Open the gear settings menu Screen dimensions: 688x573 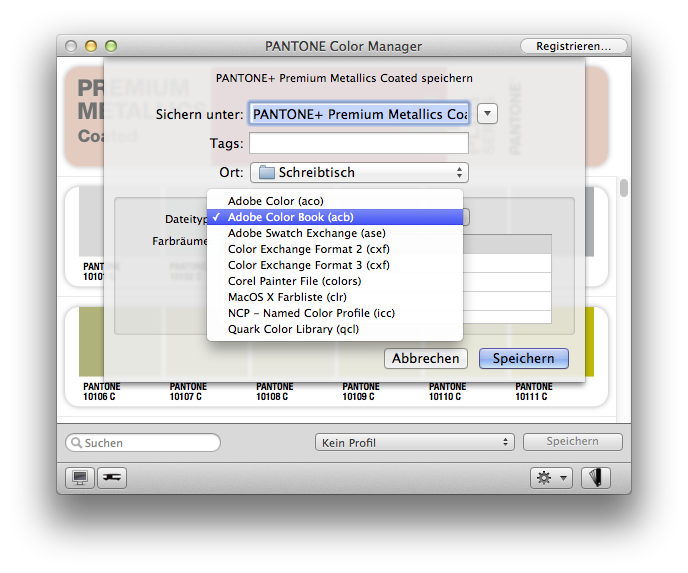[551, 477]
